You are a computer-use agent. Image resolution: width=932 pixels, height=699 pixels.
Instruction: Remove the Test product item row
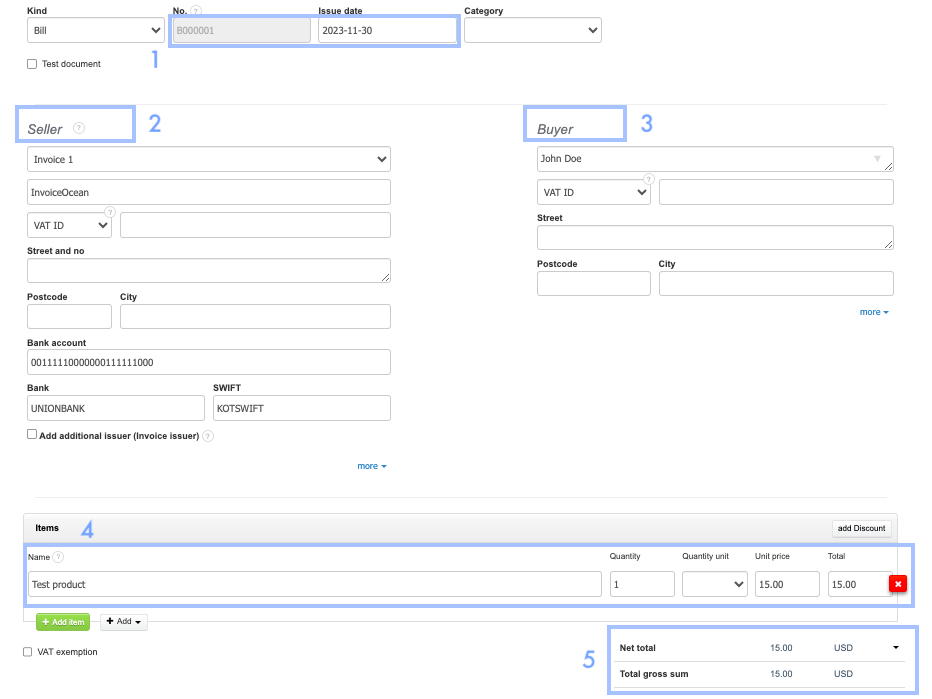coord(897,584)
